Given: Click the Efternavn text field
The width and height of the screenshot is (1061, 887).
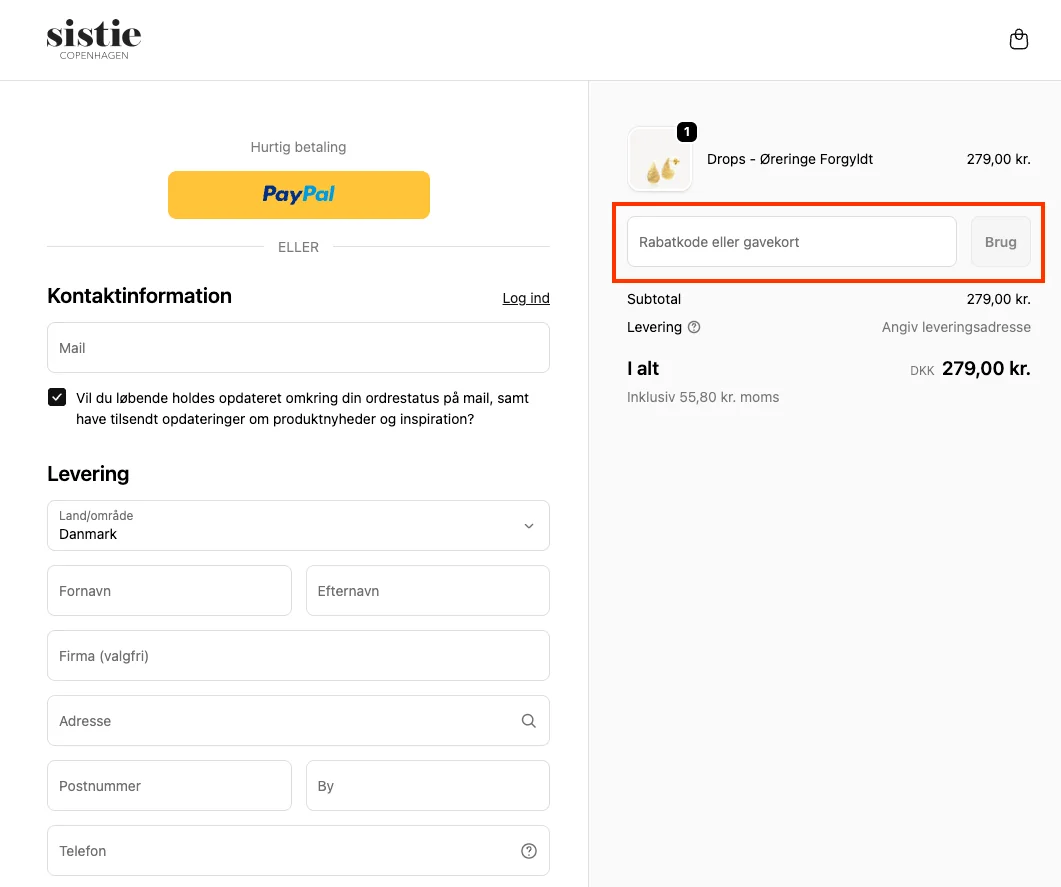Looking at the screenshot, I should [427, 591].
